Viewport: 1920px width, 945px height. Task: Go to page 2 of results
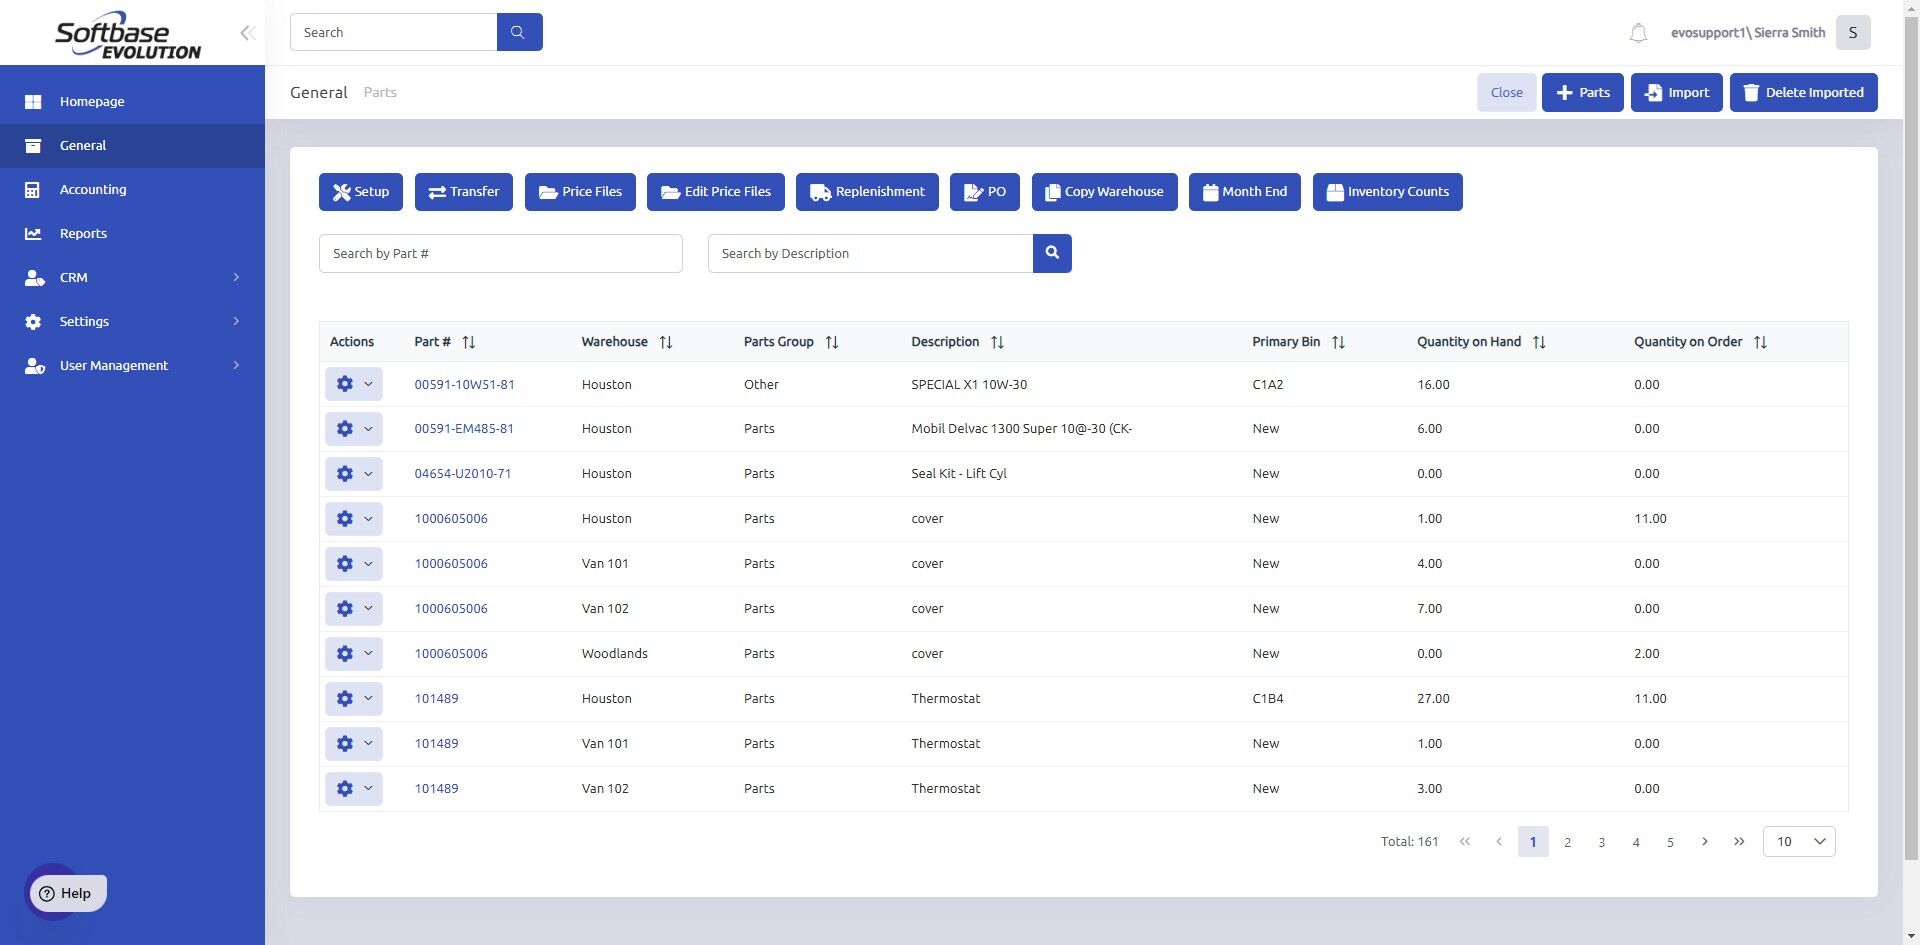coord(1568,842)
